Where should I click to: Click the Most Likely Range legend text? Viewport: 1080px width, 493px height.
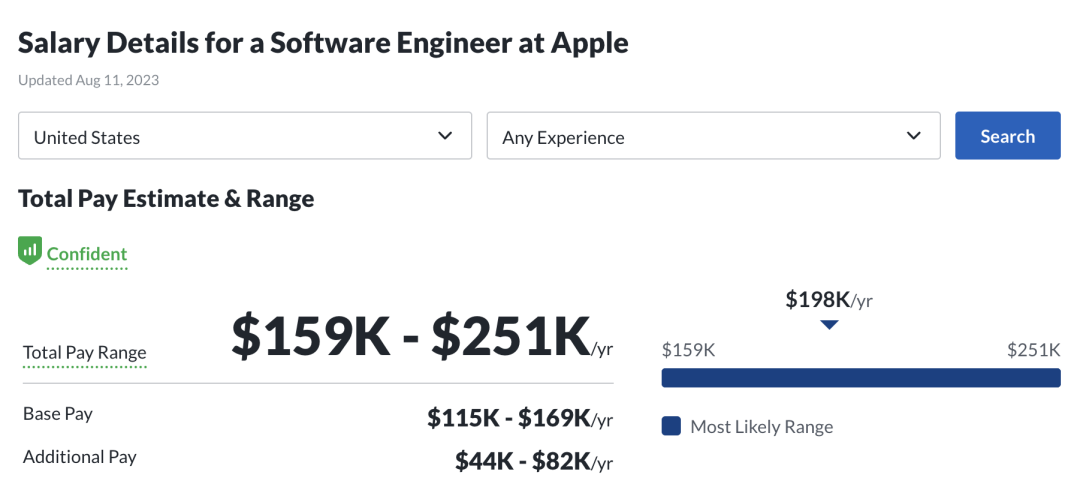pyautogui.click(x=761, y=427)
